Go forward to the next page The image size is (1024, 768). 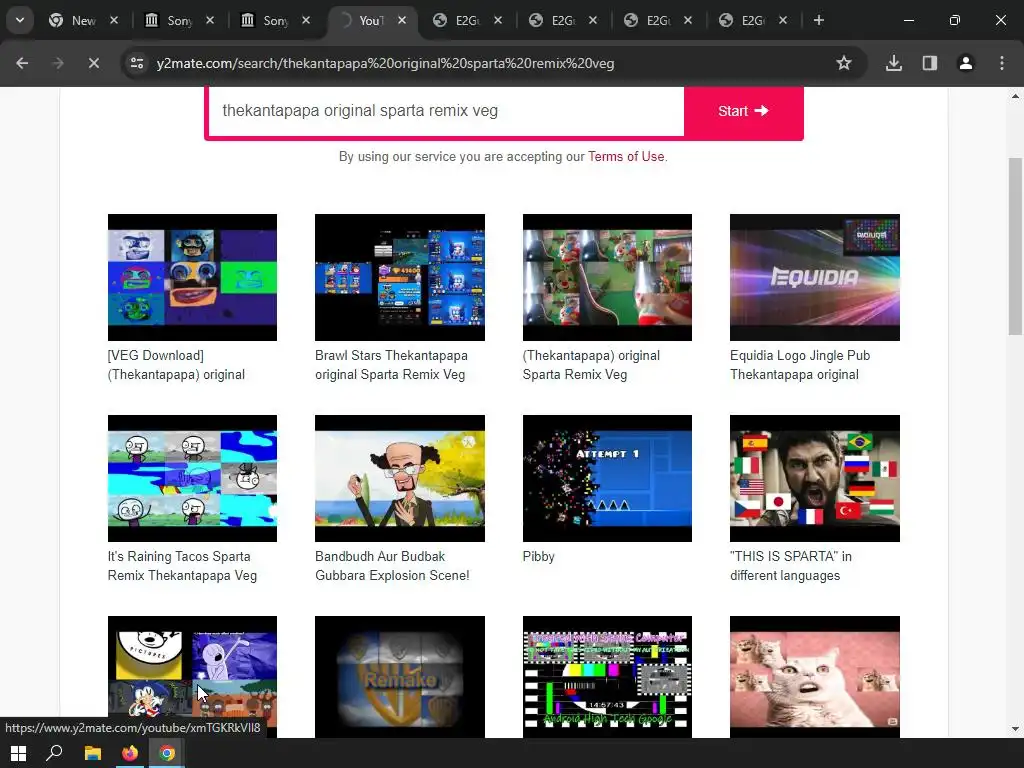click(58, 63)
